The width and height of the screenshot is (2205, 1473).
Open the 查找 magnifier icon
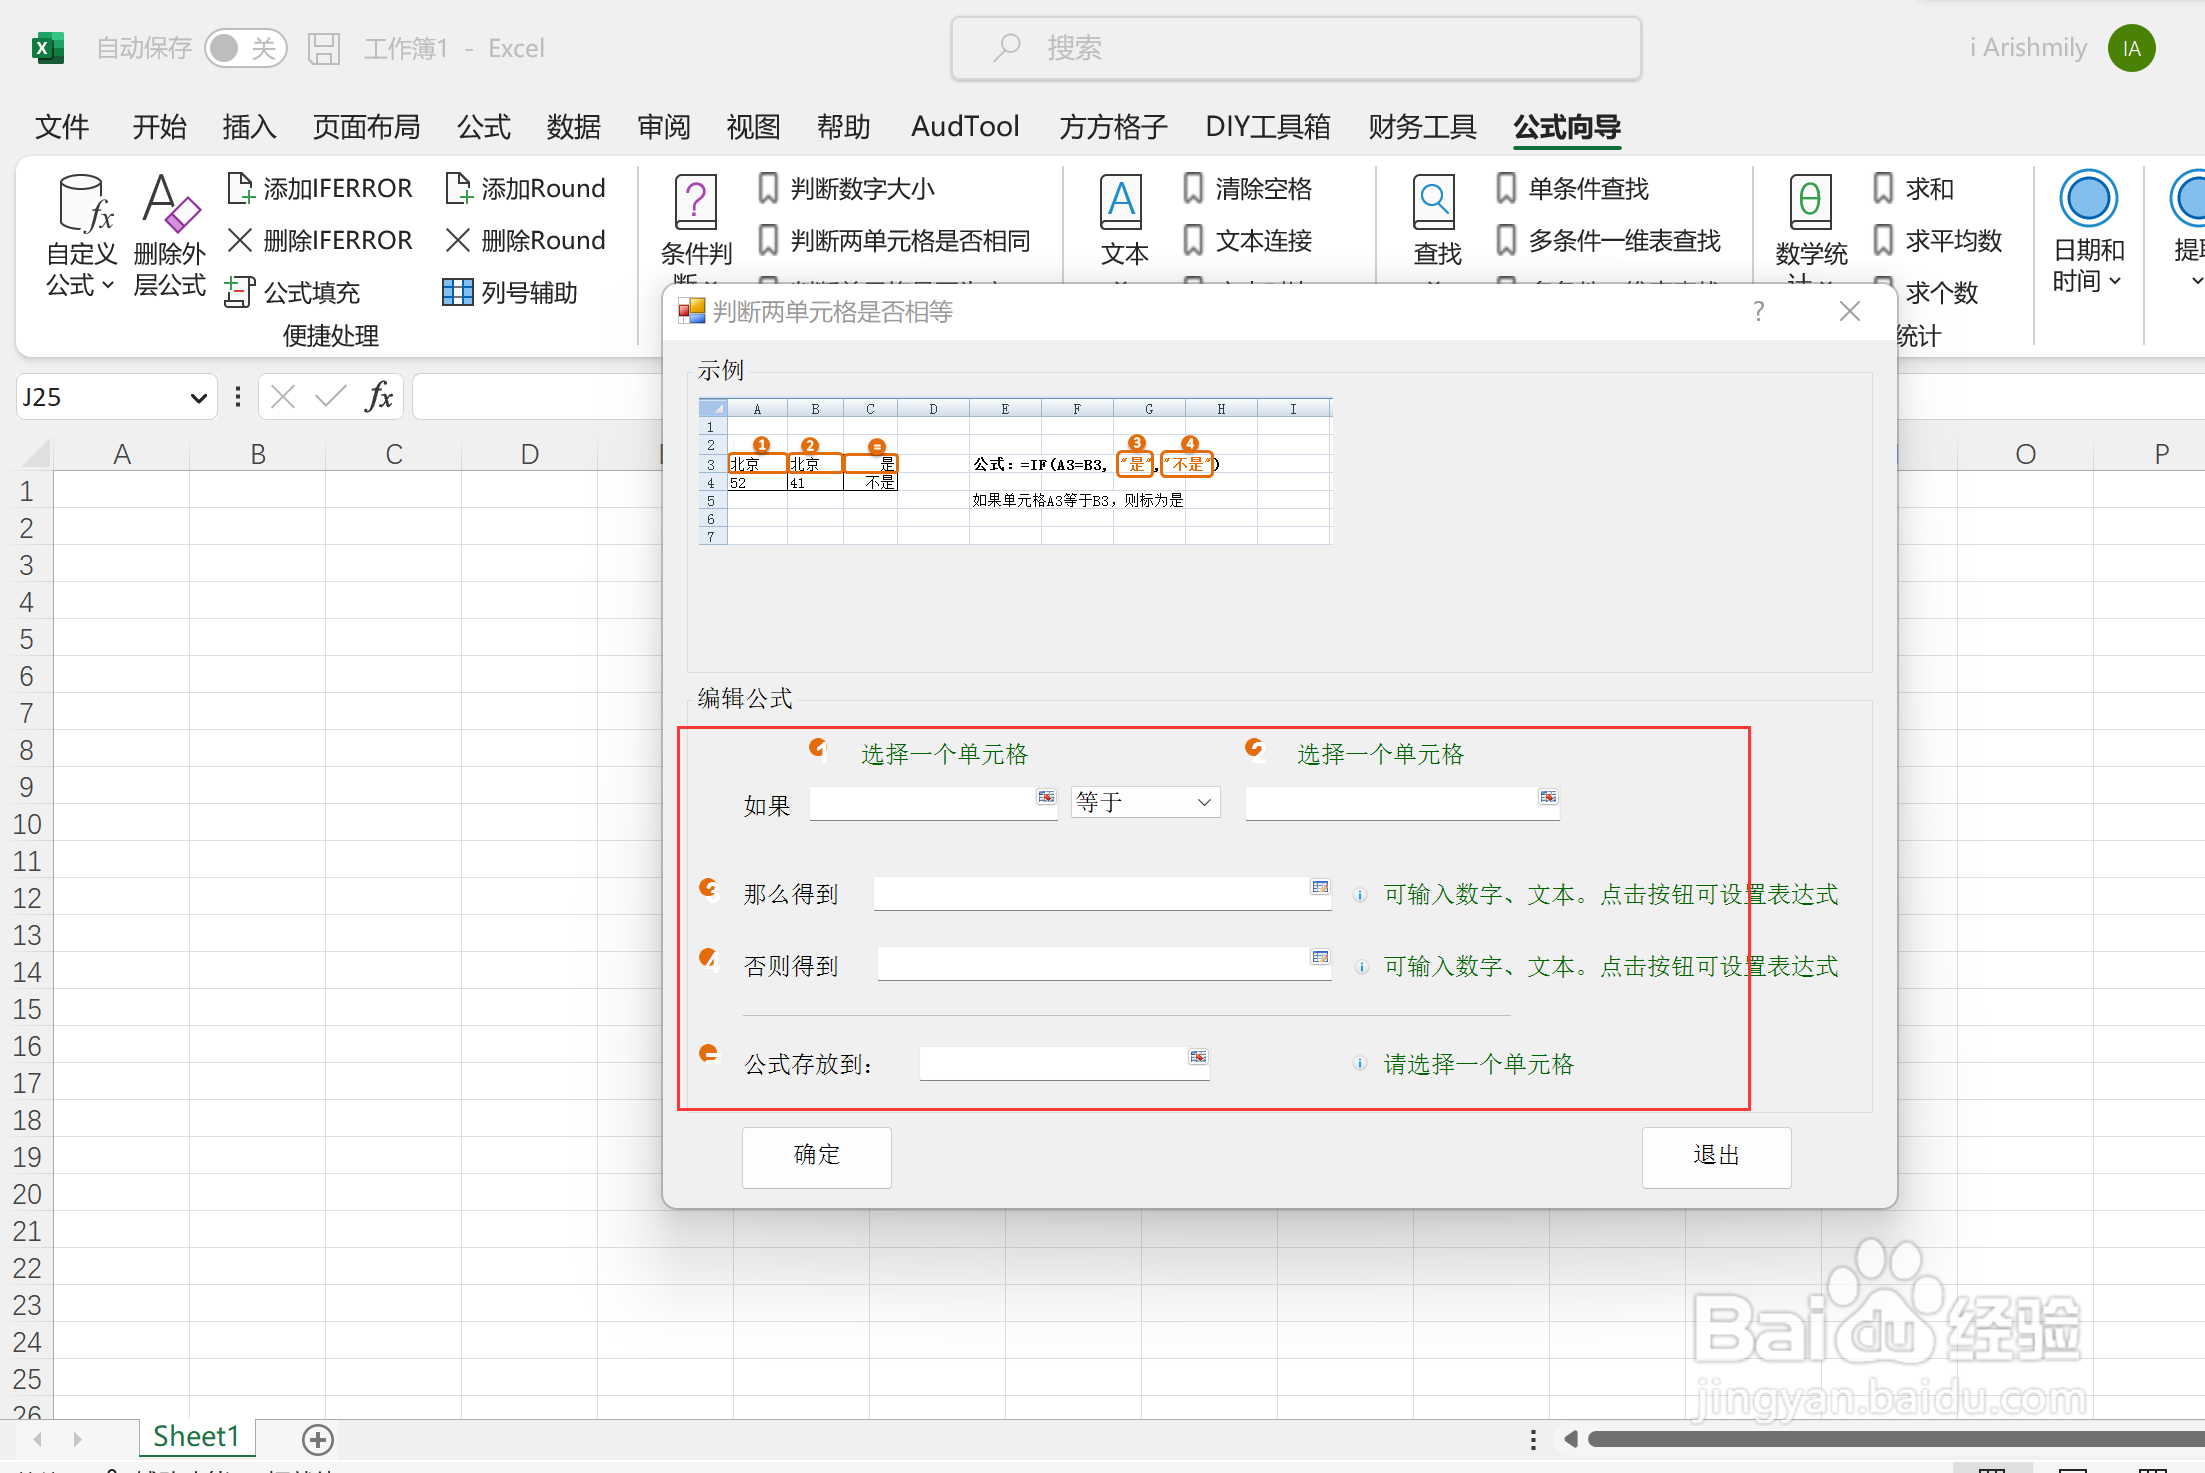tap(1435, 202)
